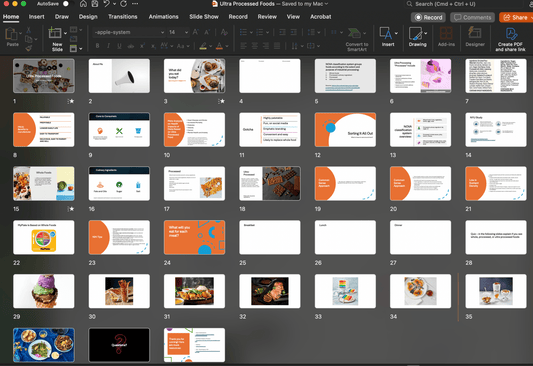Click the Align Left icon
The width and height of the screenshot is (533, 366).
[243, 46]
